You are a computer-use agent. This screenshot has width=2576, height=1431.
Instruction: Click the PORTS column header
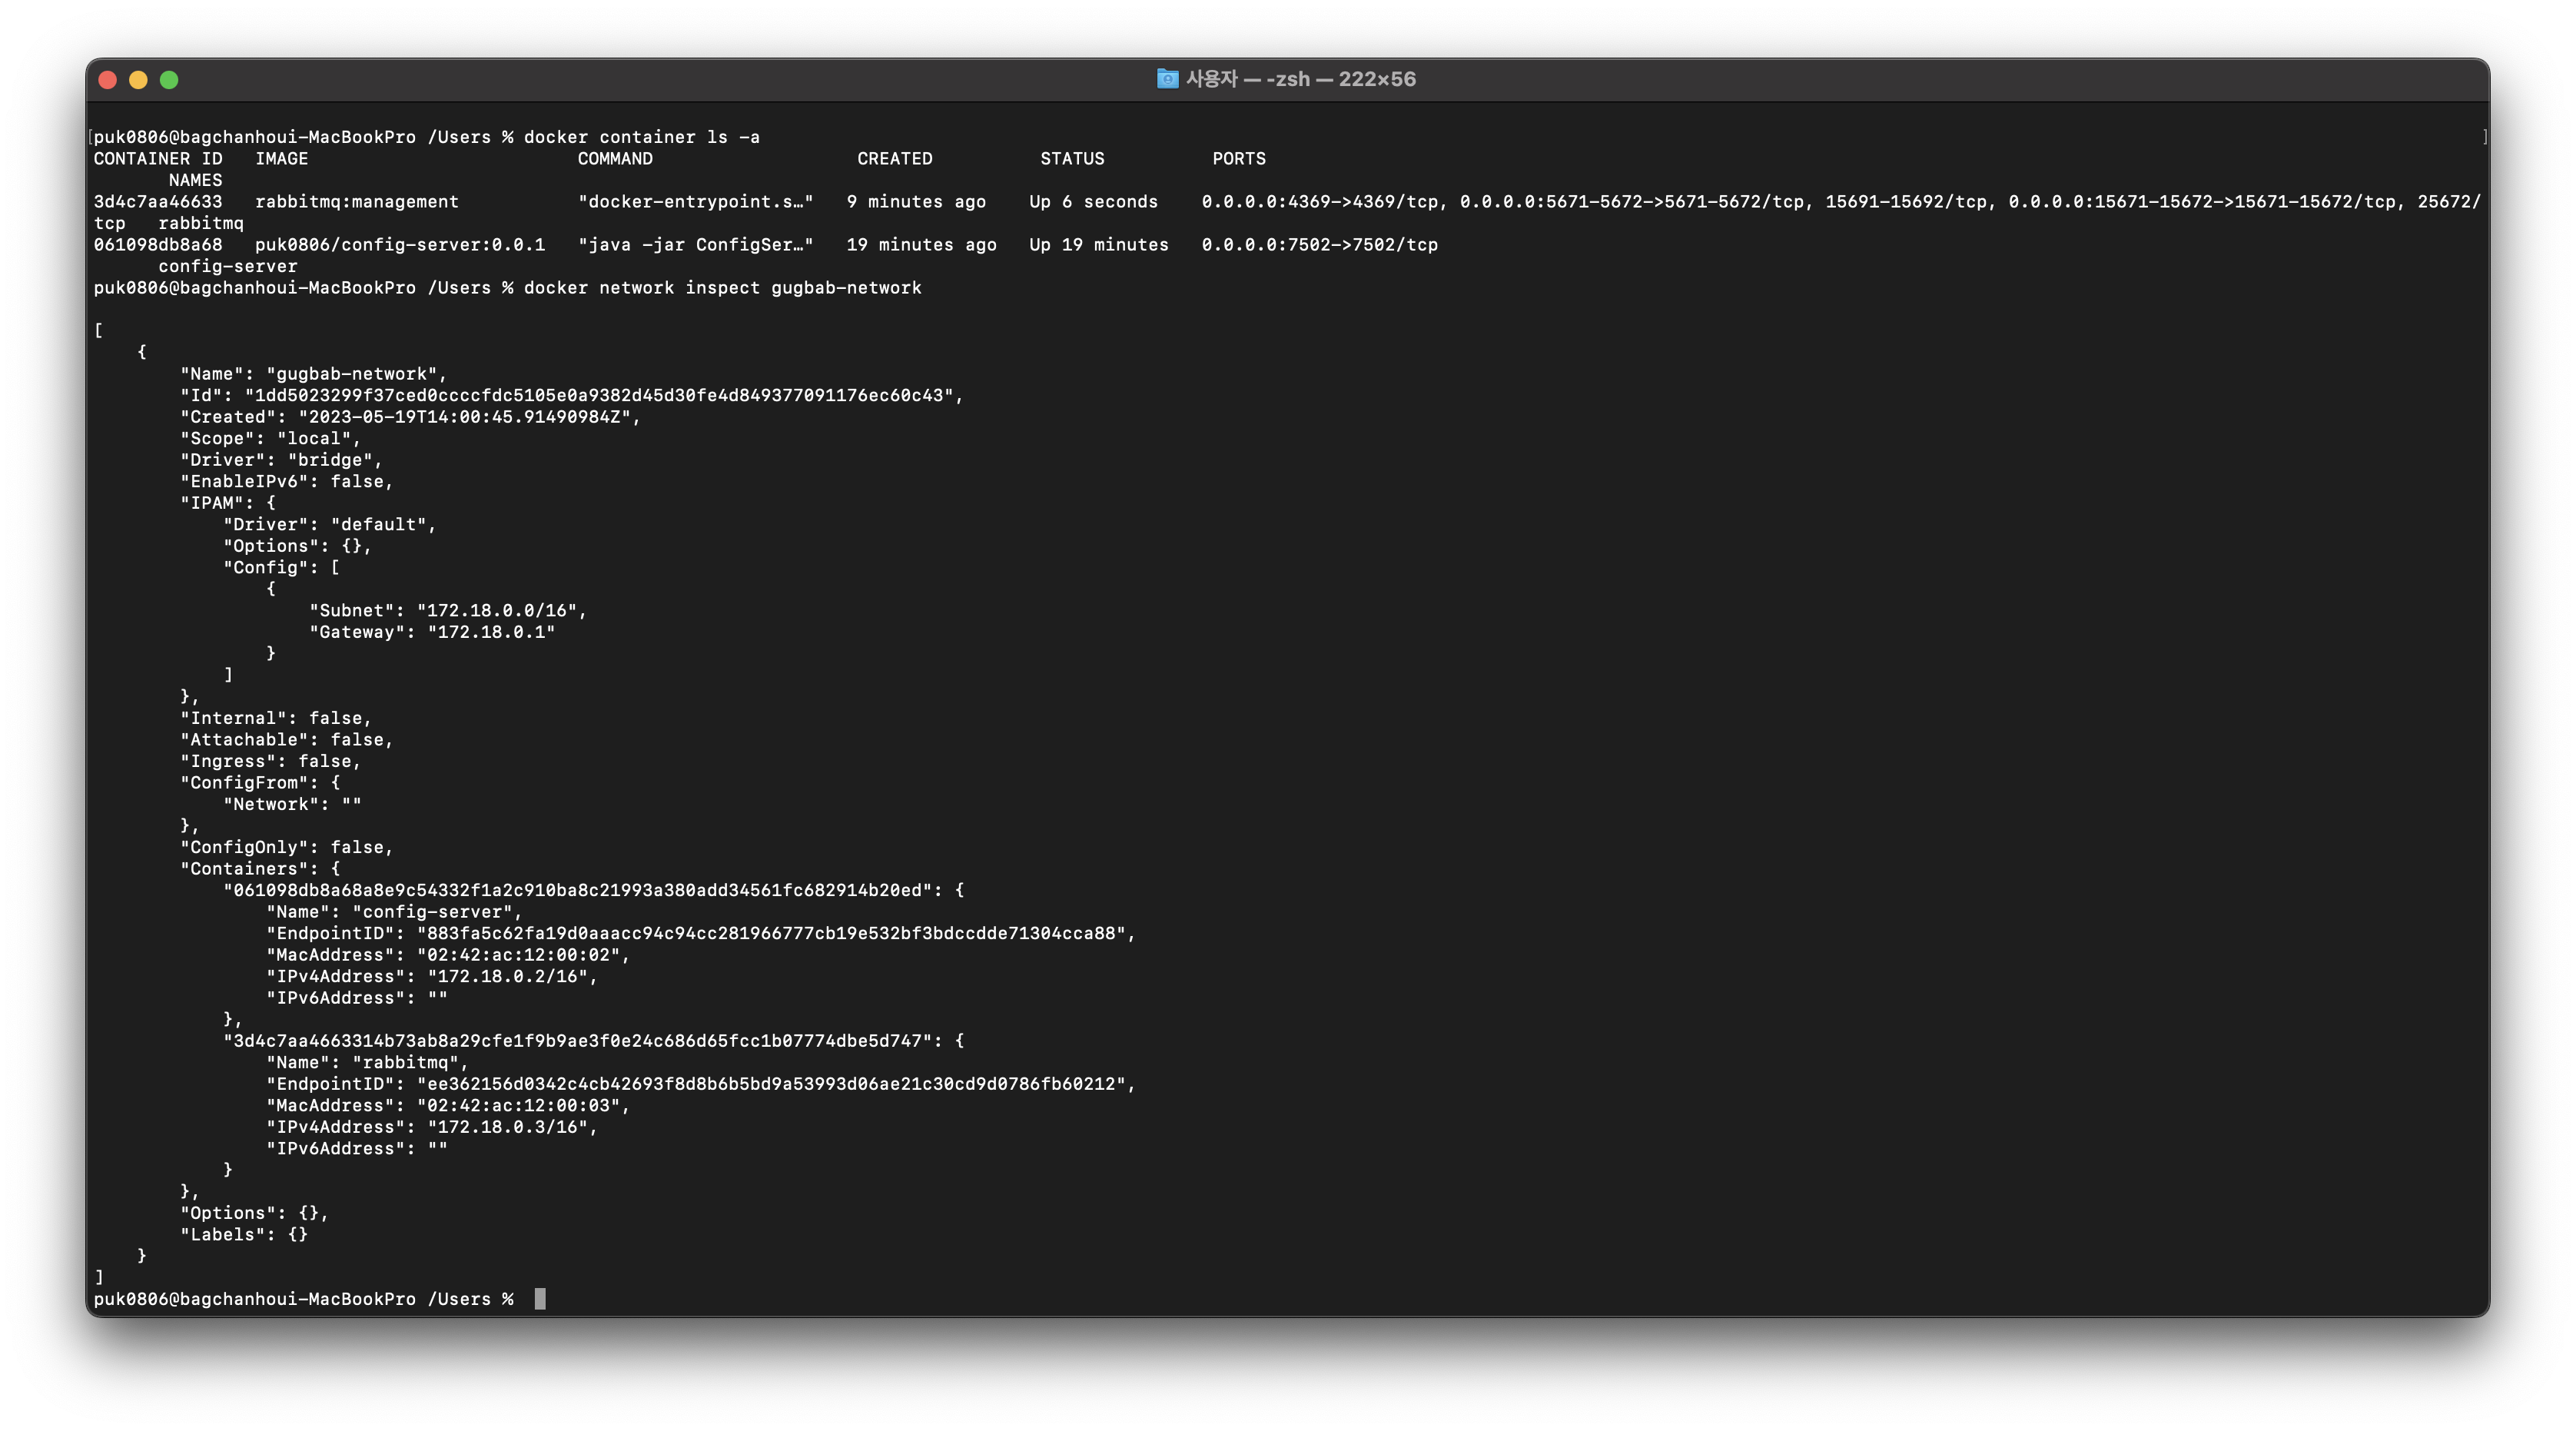pos(1239,159)
